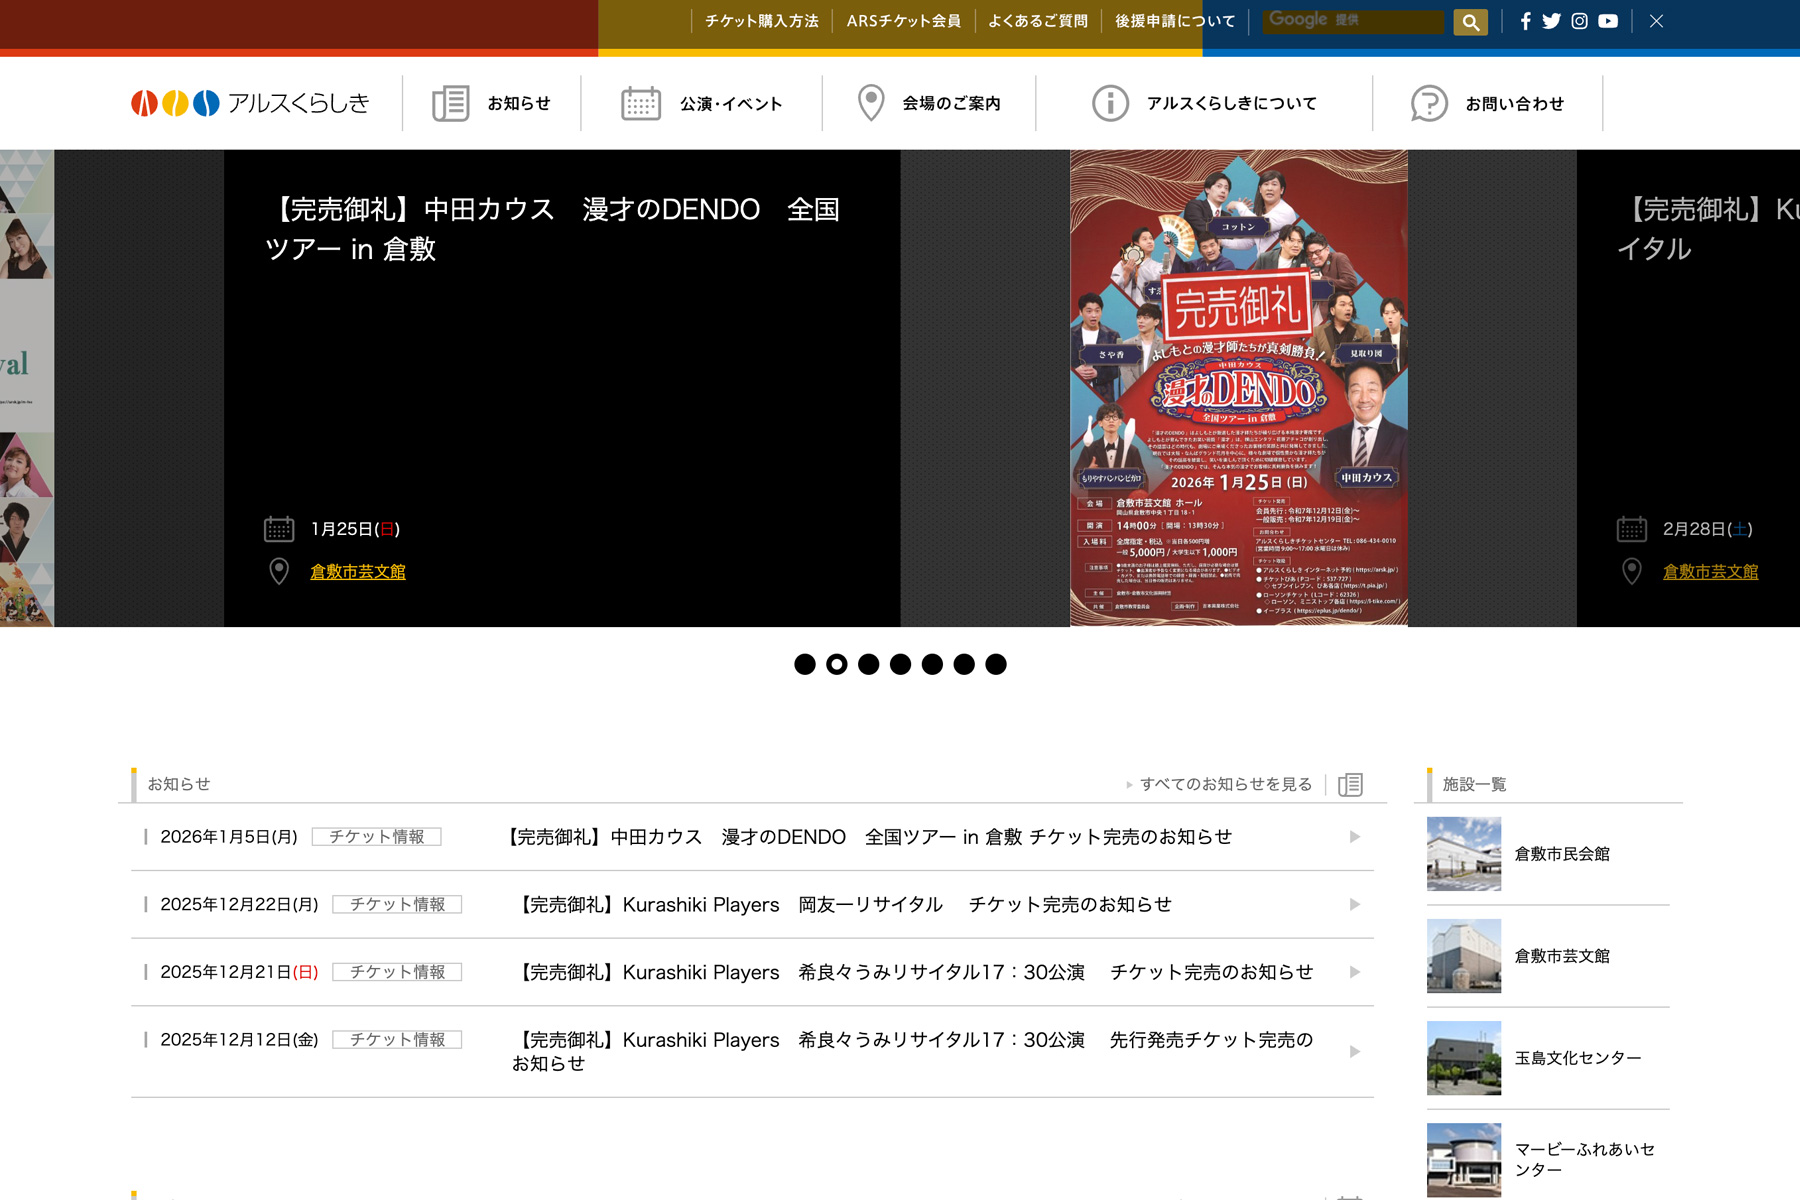The width and height of the screenshot is (1800, 1200).
Task: Select ARSチケット会員 in the top menu
Action: [x=903, y=20]
